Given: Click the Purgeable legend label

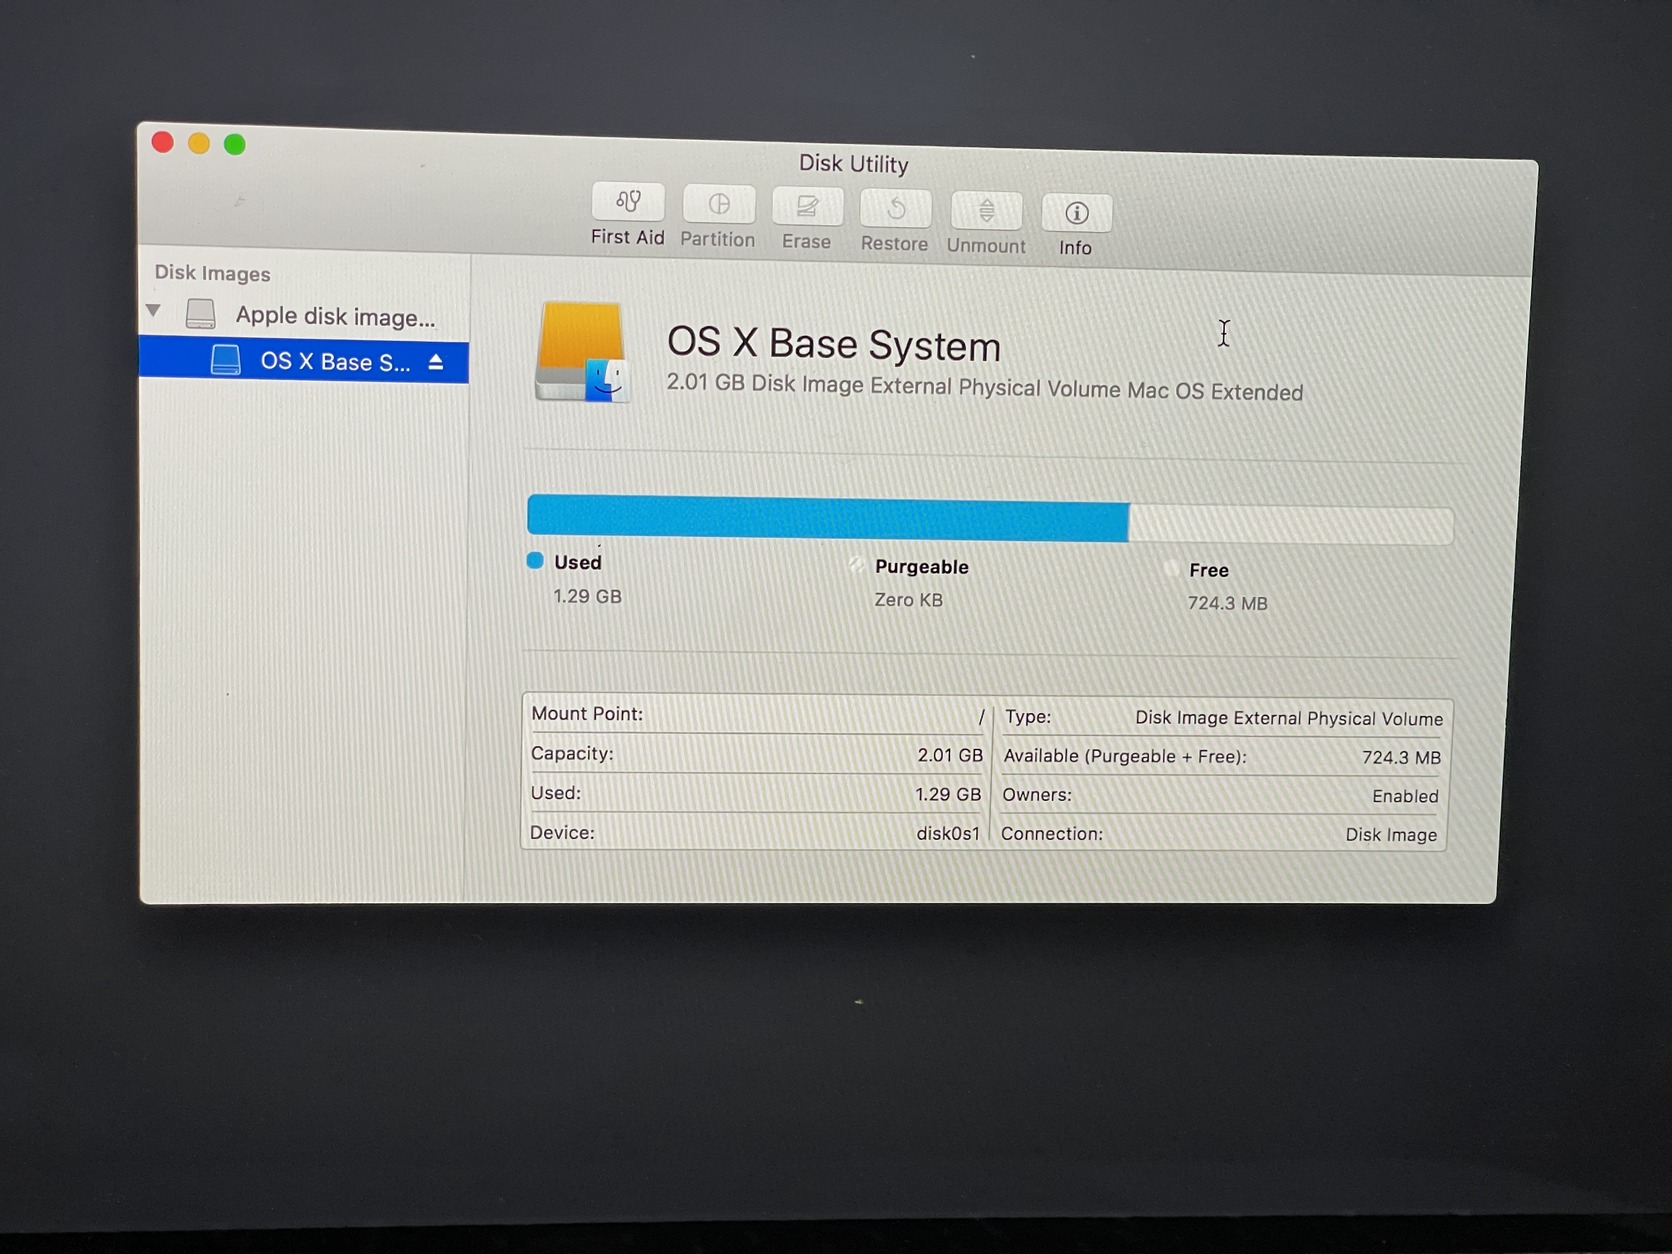Looking at the screenshot, I should [921, 567].
